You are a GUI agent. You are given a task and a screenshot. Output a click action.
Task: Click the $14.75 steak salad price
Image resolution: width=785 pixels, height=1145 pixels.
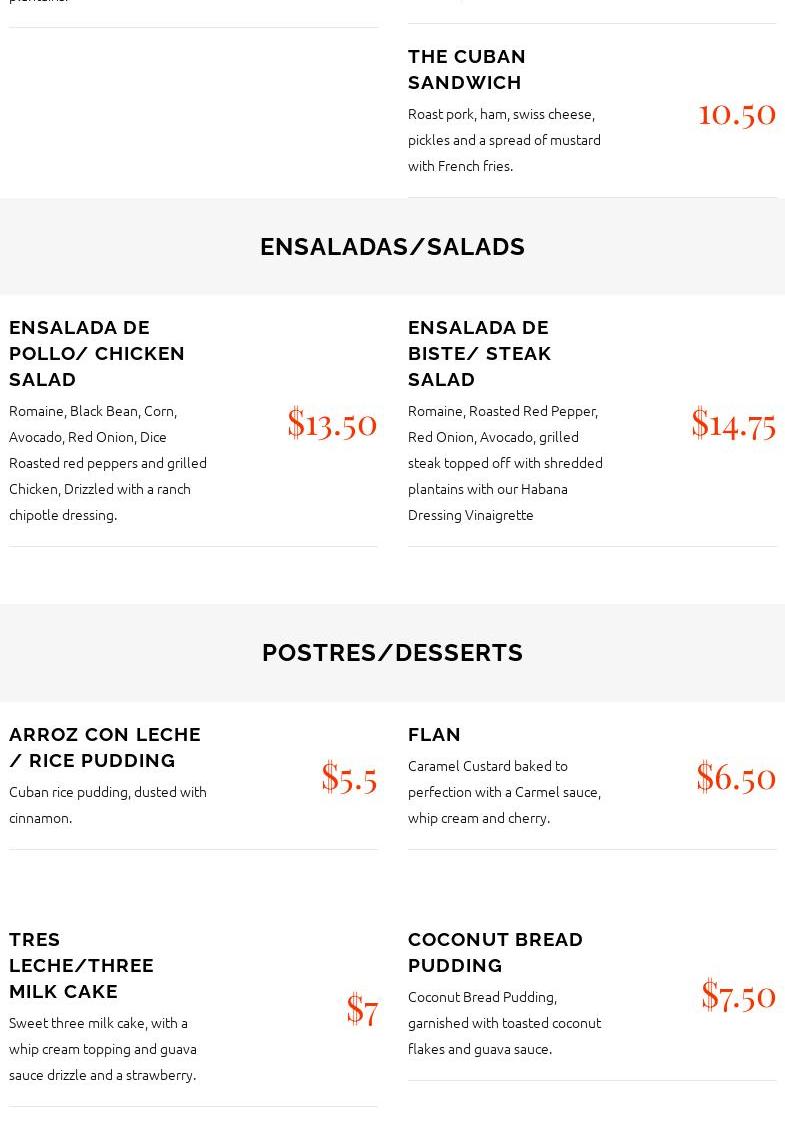click(x=734, y=424)
